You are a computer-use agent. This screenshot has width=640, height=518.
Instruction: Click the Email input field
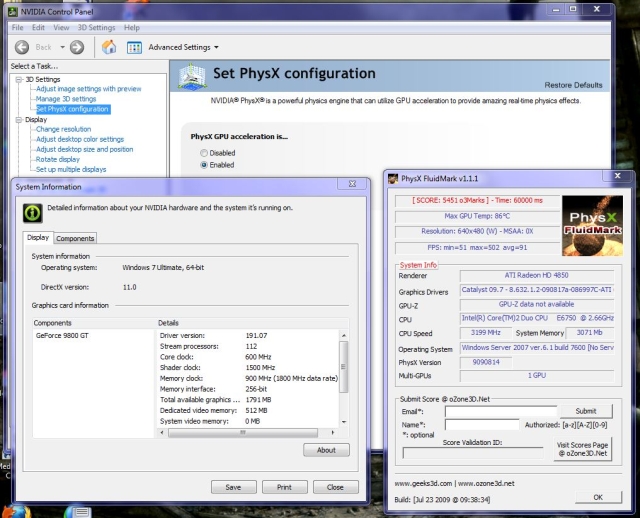pyautogui.click(x=501, y=411)
